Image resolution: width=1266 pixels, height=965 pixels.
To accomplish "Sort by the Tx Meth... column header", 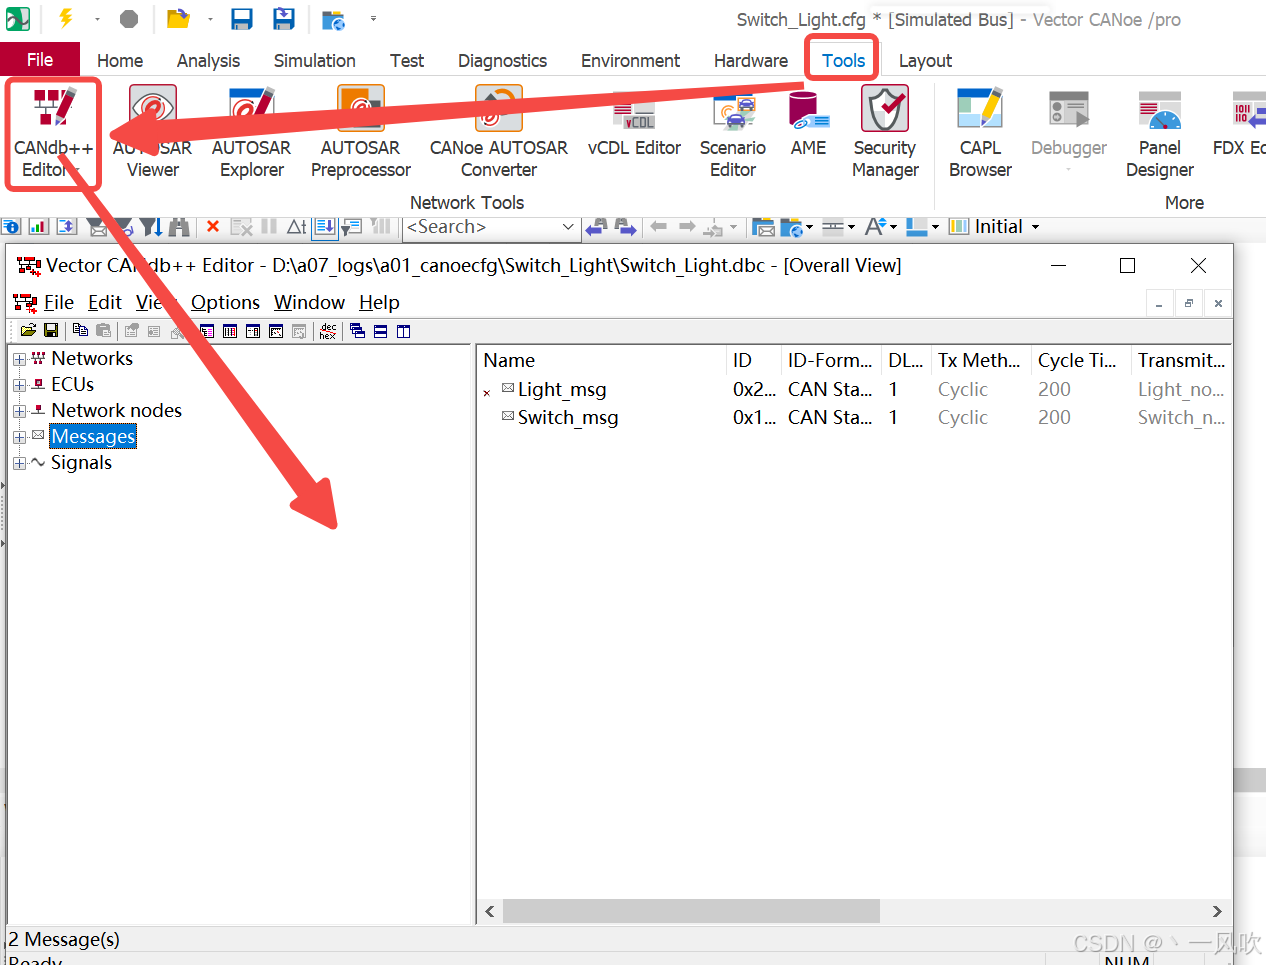I will pyautogui.click(x=980, y=360).
